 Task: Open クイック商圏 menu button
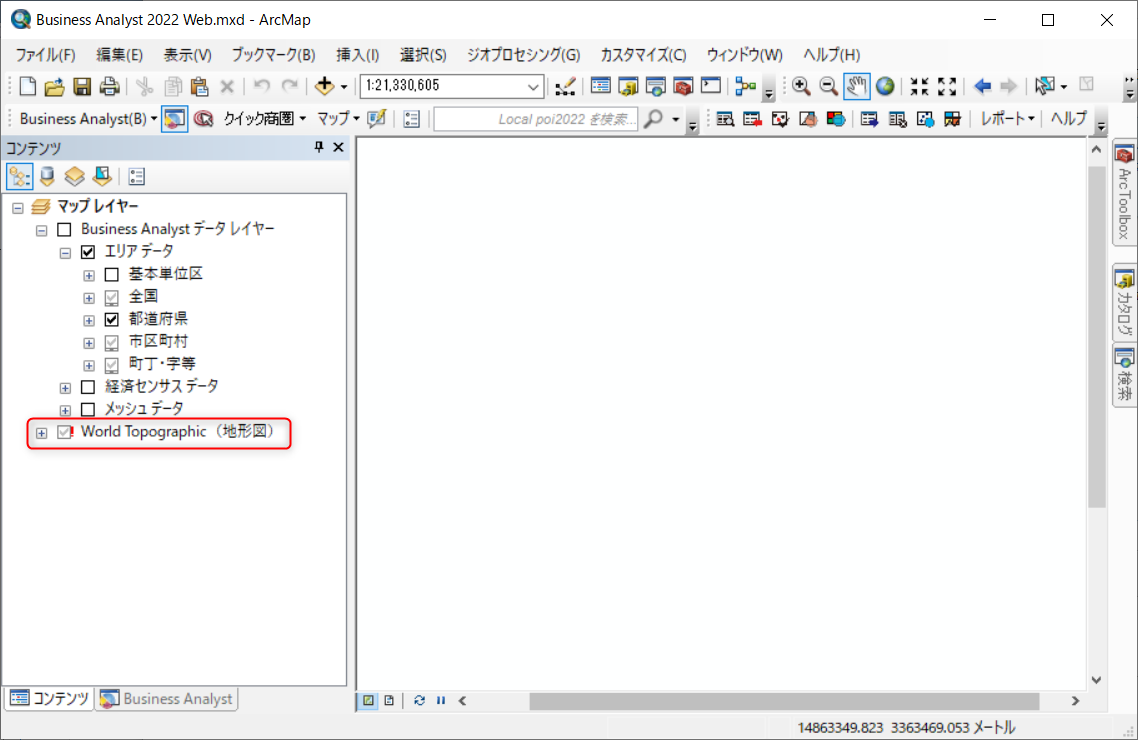[264, 119]
